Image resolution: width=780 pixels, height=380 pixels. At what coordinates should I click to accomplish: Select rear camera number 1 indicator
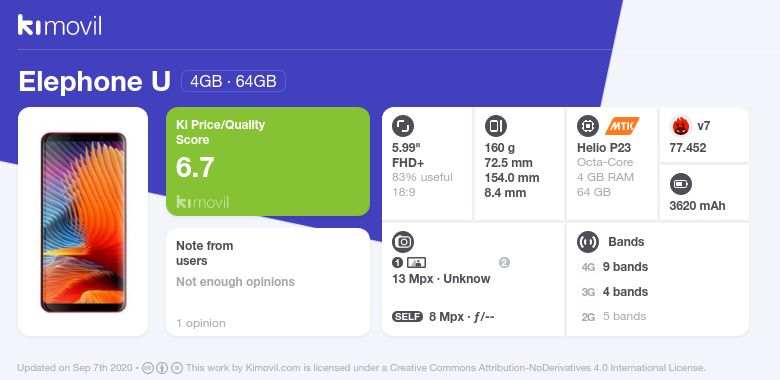[396, 263]
